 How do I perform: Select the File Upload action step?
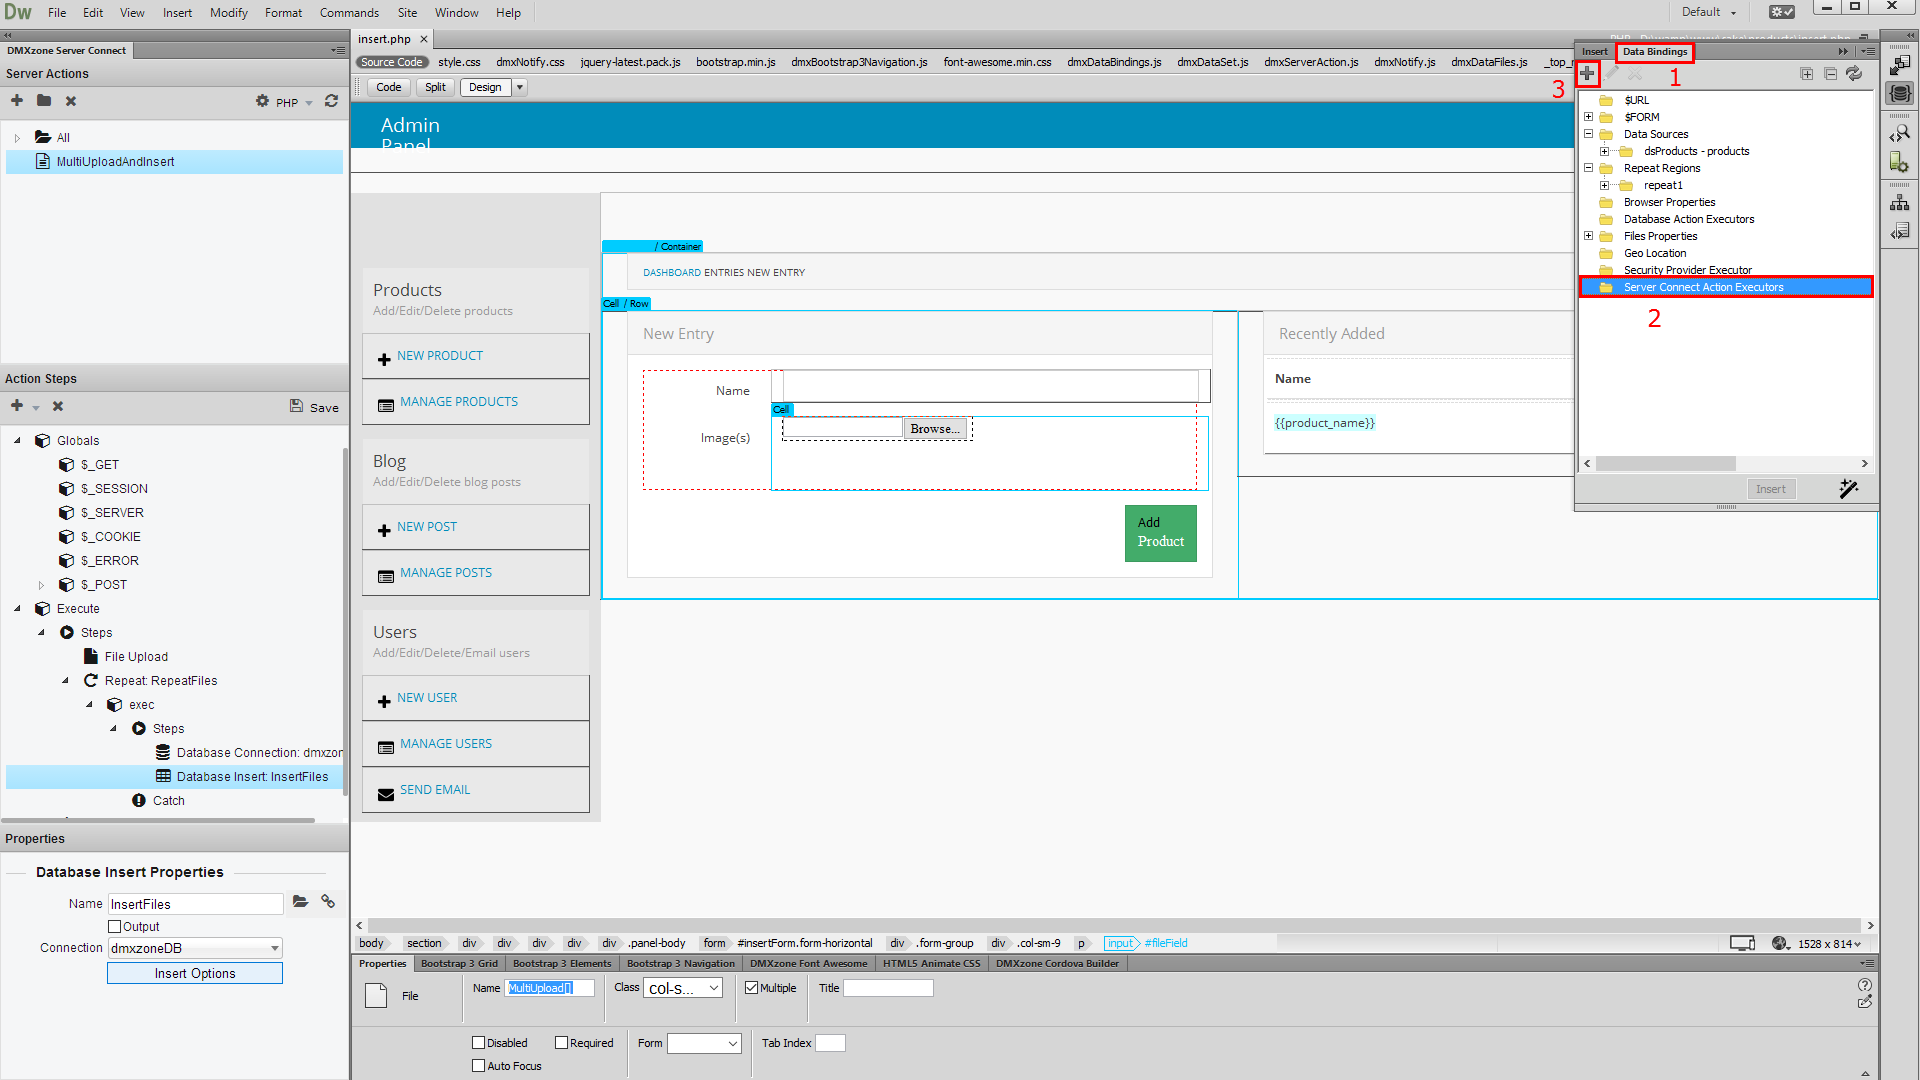click(x=136, y=657)
